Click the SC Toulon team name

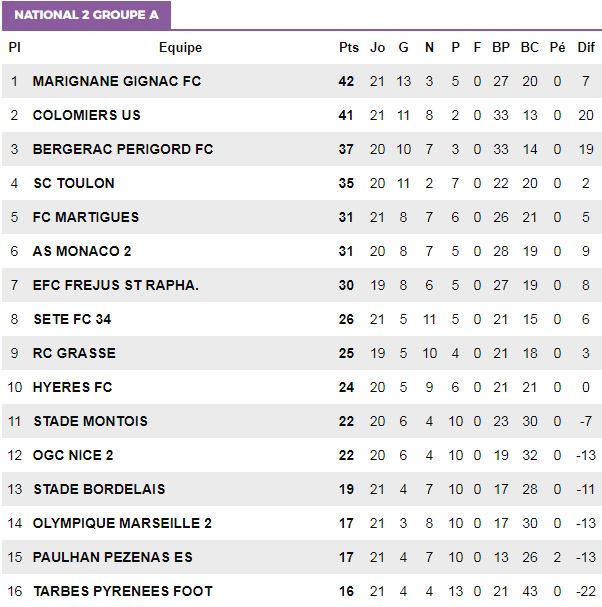tap(74, 183)
